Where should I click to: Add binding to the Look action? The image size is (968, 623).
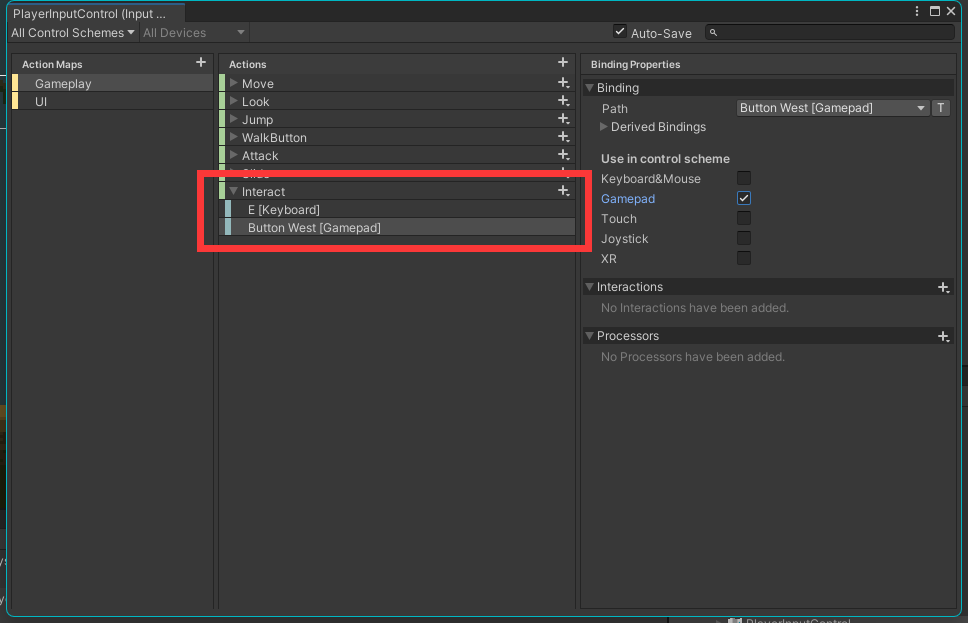(x=563, y=101)
